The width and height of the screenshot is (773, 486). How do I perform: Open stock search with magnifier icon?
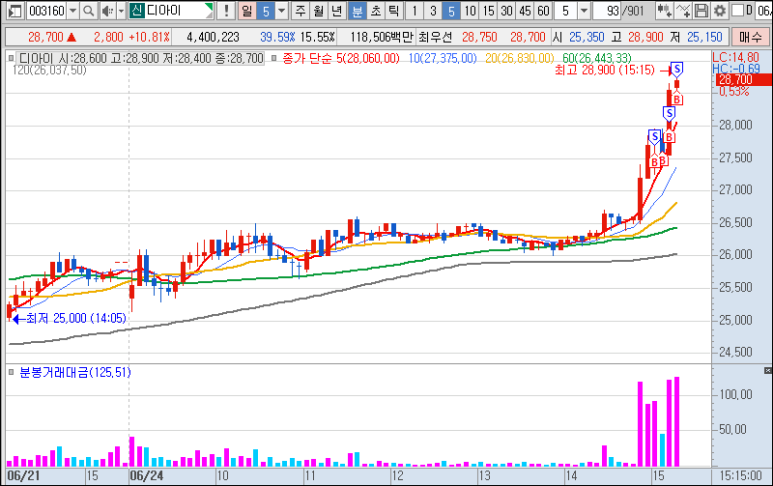88,10
